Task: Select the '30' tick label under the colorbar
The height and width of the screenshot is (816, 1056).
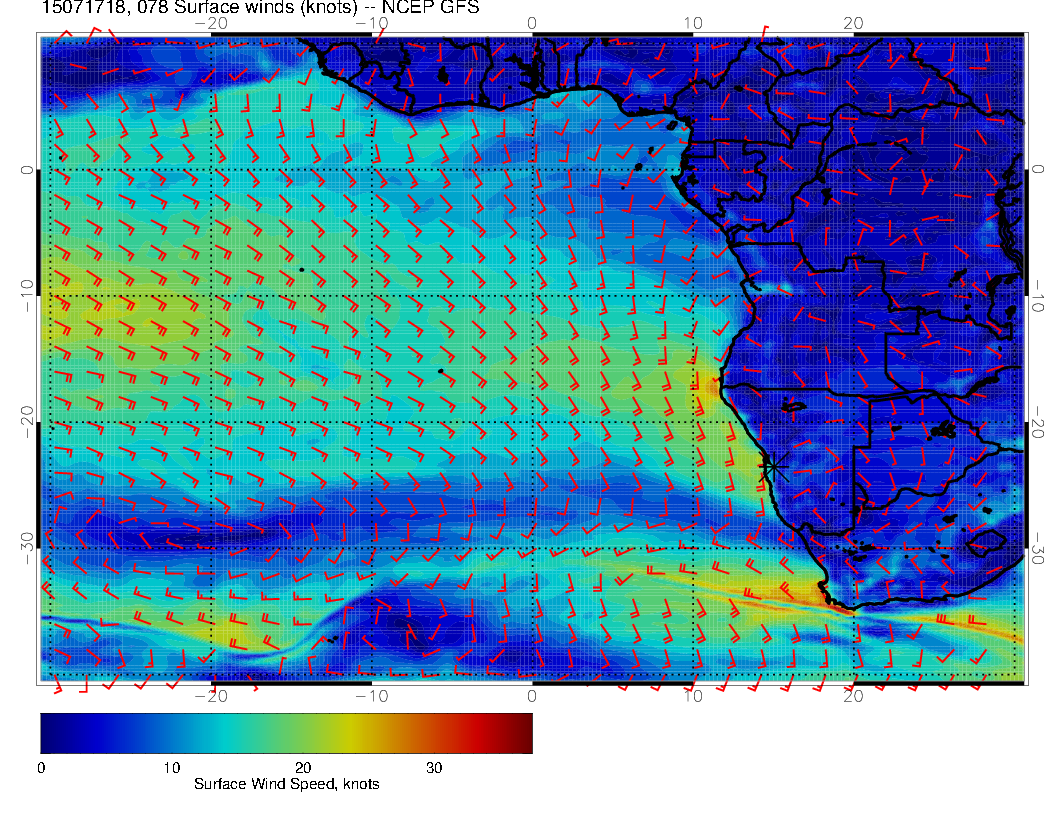Action: pos(434,768)
